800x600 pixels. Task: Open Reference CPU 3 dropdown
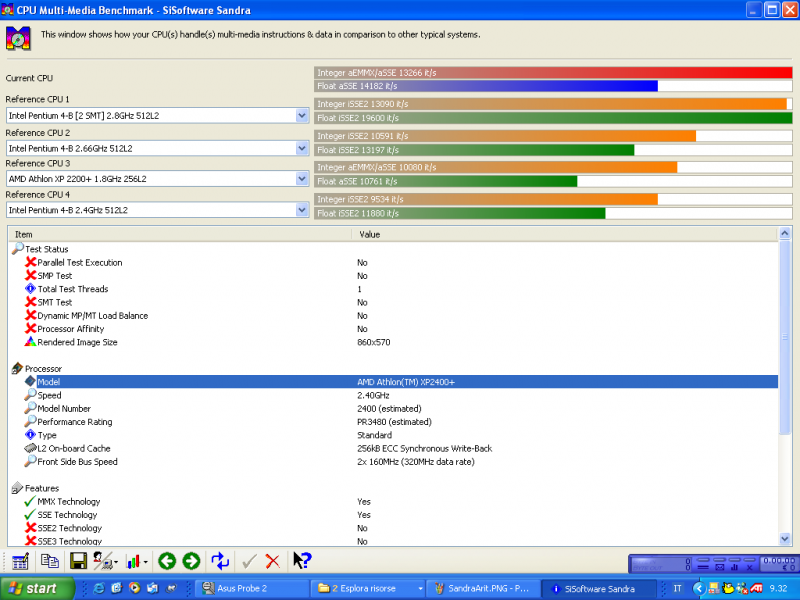click(x=302, y=179)
